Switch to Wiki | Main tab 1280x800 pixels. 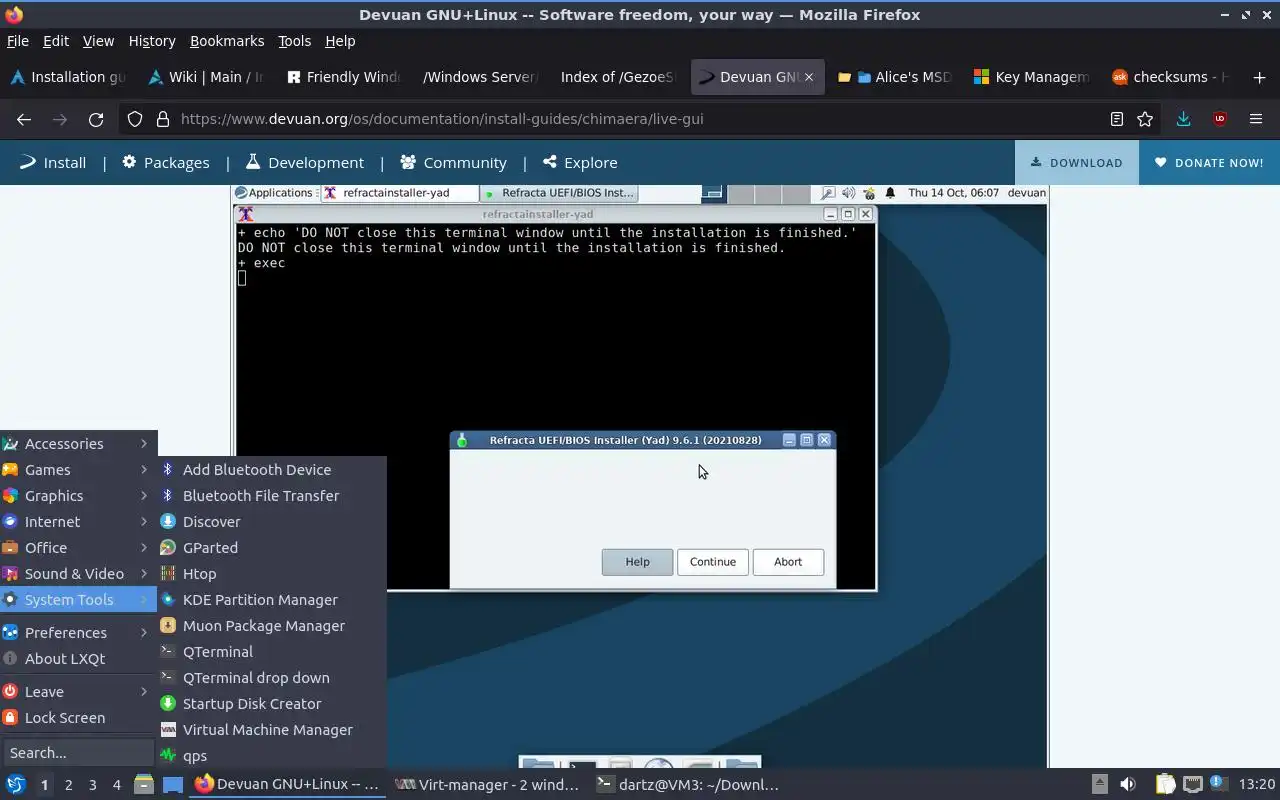pyautogui.click(x=206, y=77)
